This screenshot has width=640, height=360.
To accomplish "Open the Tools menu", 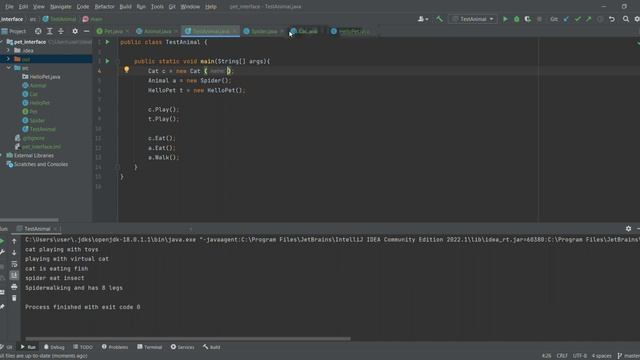I will point(157,7).
